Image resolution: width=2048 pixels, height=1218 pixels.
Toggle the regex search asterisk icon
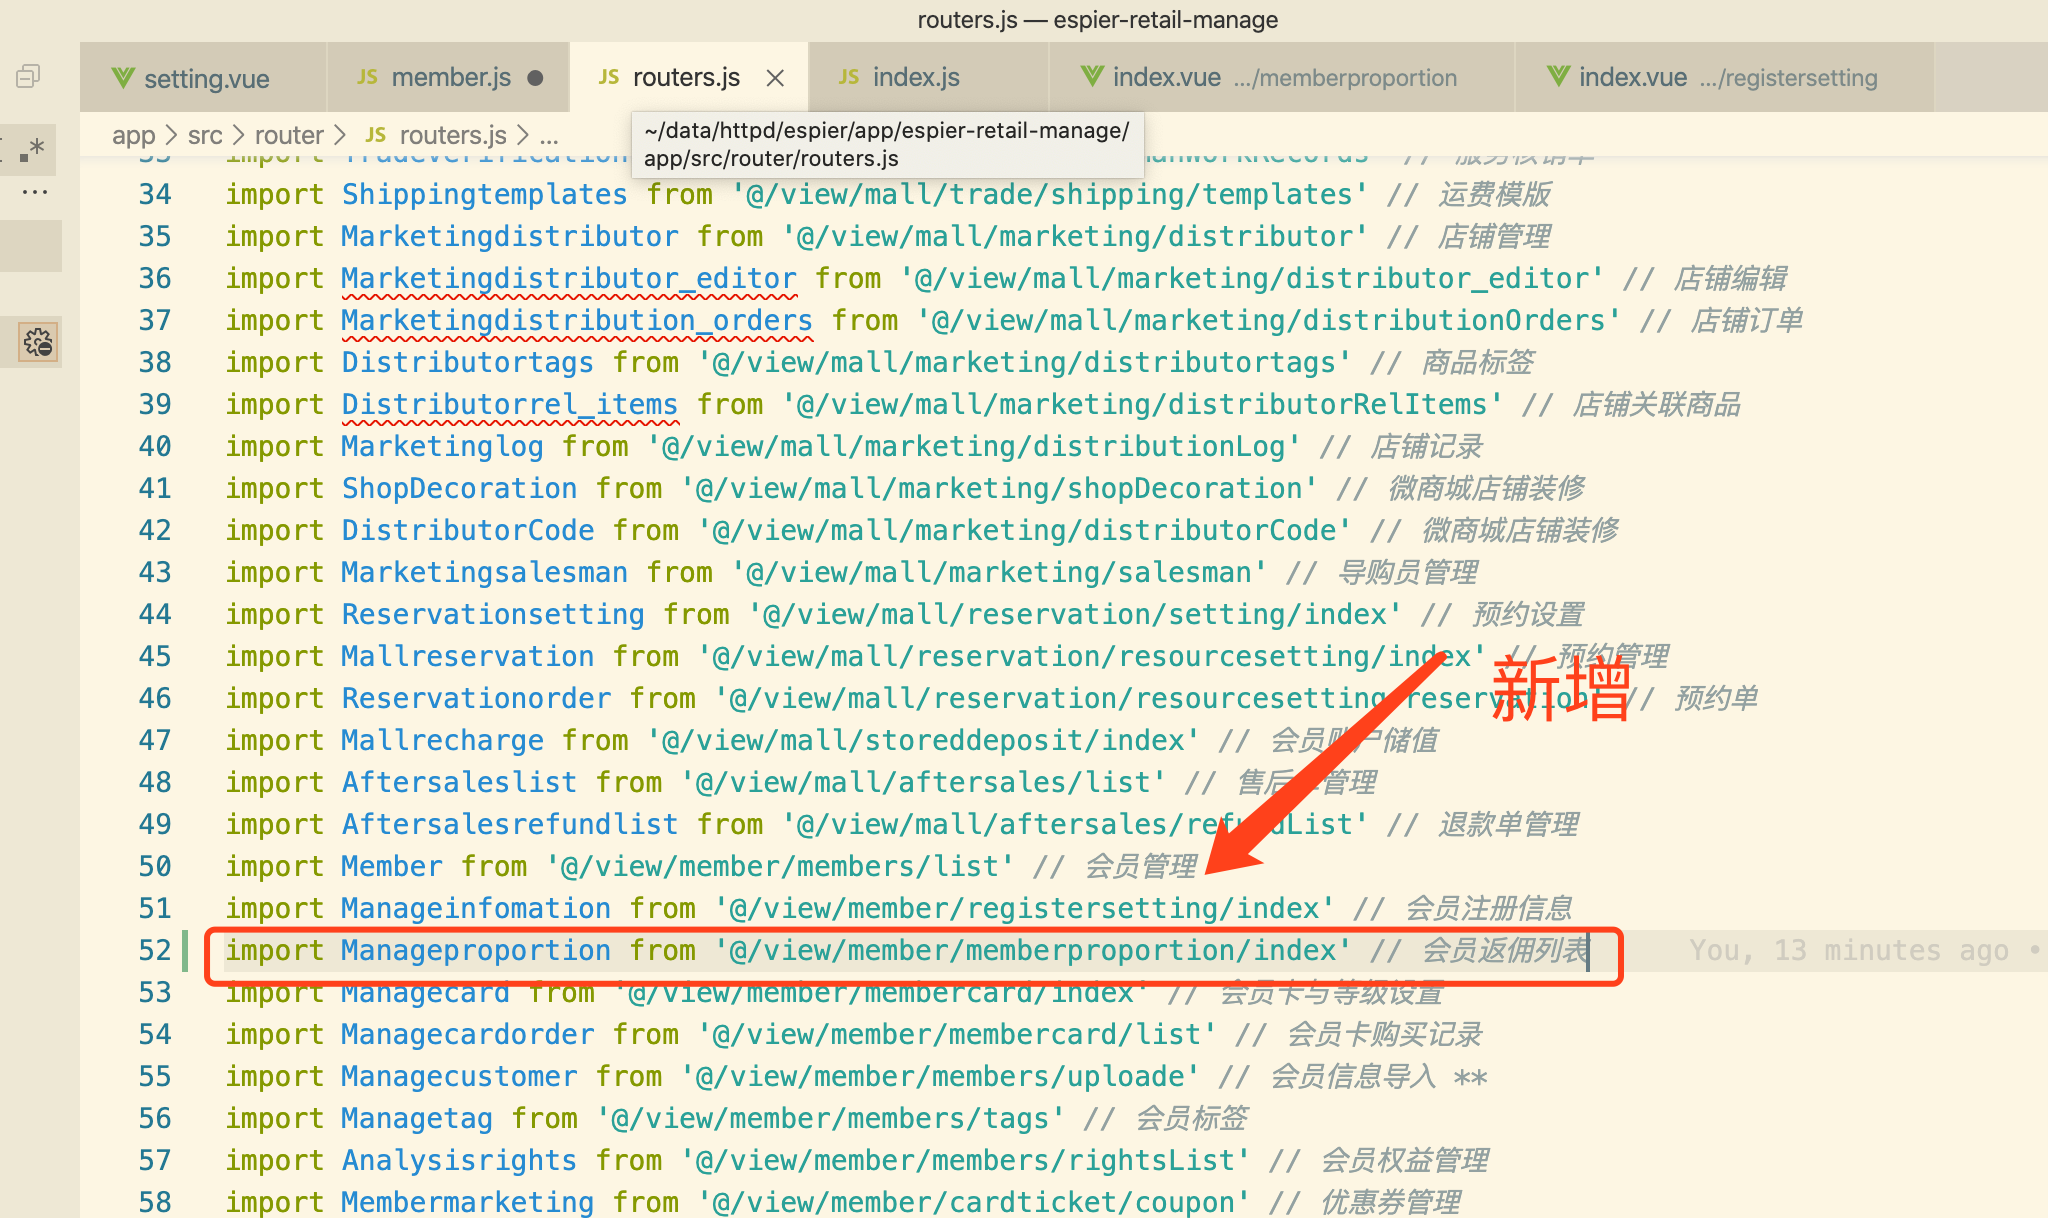pos(34,150)
